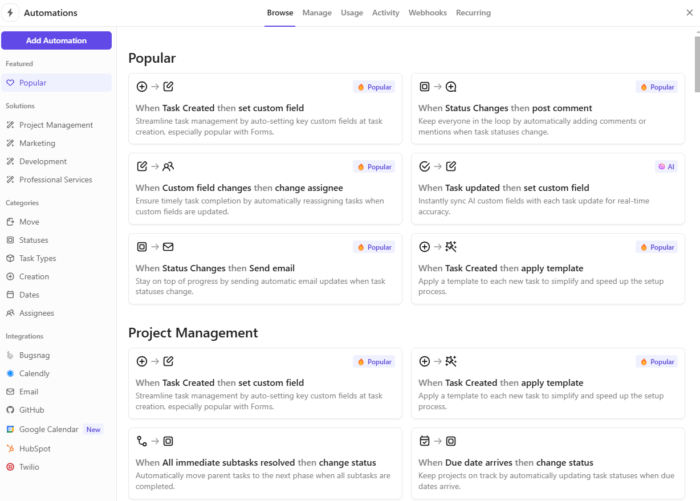700x501 pixels.
Task: Click the HubSpot integration icon
Action: pyautogui.click(x=10, y=448)
